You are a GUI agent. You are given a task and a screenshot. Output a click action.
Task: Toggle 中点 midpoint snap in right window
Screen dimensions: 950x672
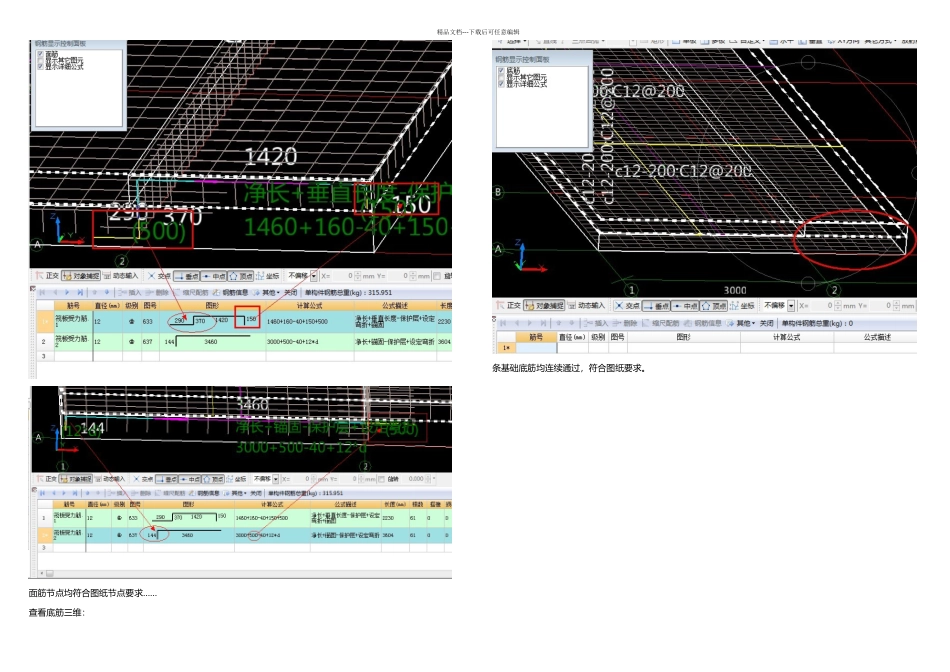click(685, 305)
